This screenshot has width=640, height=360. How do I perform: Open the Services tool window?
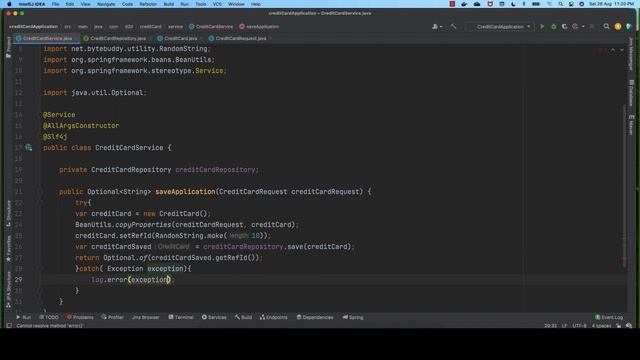coord(214,317)
